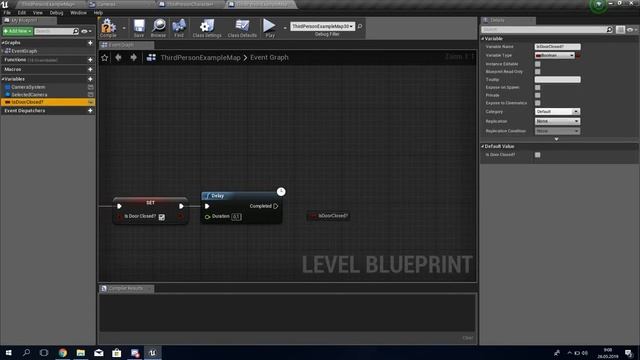The width and height of the screenshot is (640, 360).
Task: Add a macro with the Macros plus icon
Action: (x=90, y=69)
